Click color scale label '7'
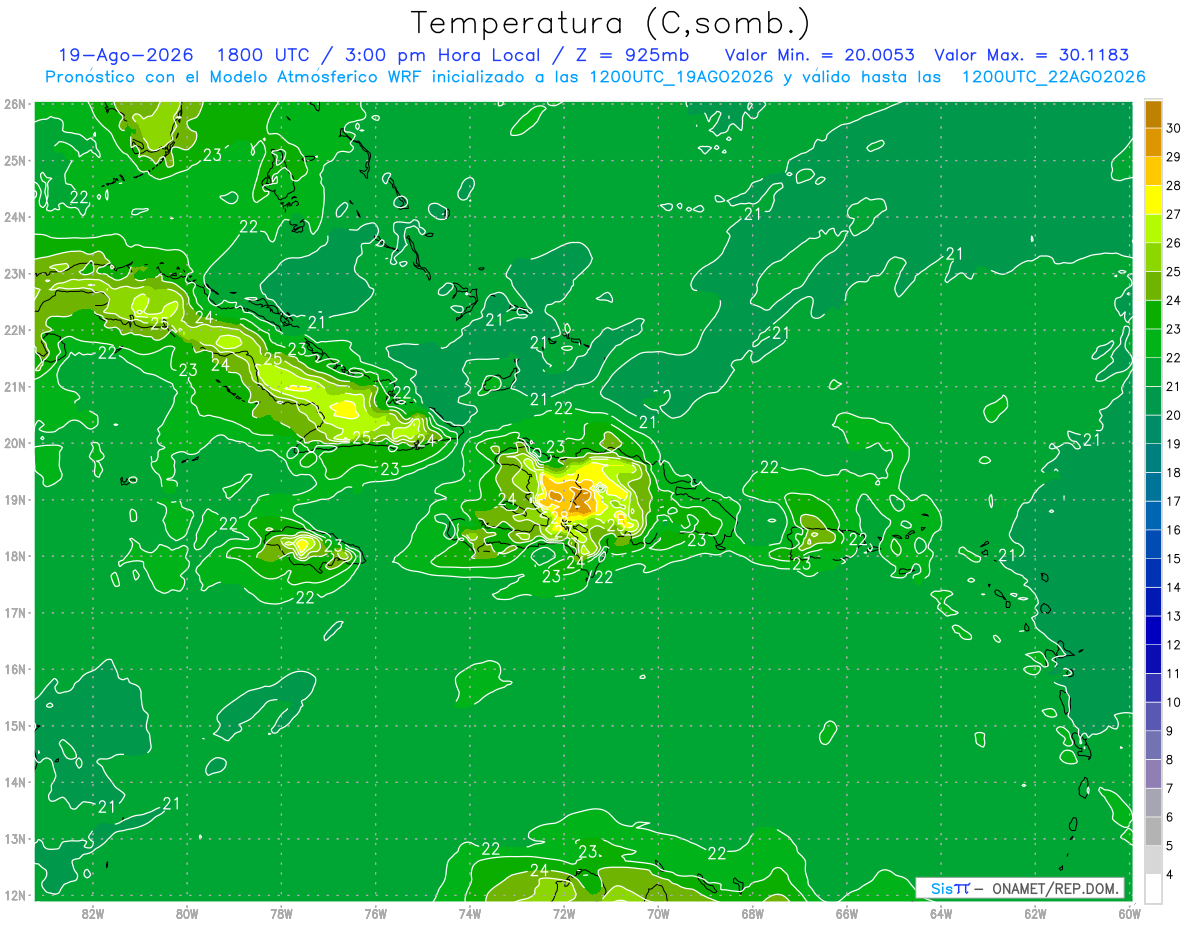The width and height of the screenshot is (1200, 927). pyautogui.click(x=1170, y=788)
